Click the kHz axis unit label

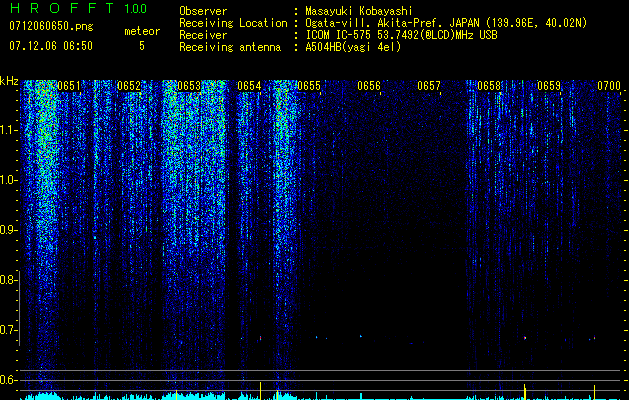click(x=9, y=81)
